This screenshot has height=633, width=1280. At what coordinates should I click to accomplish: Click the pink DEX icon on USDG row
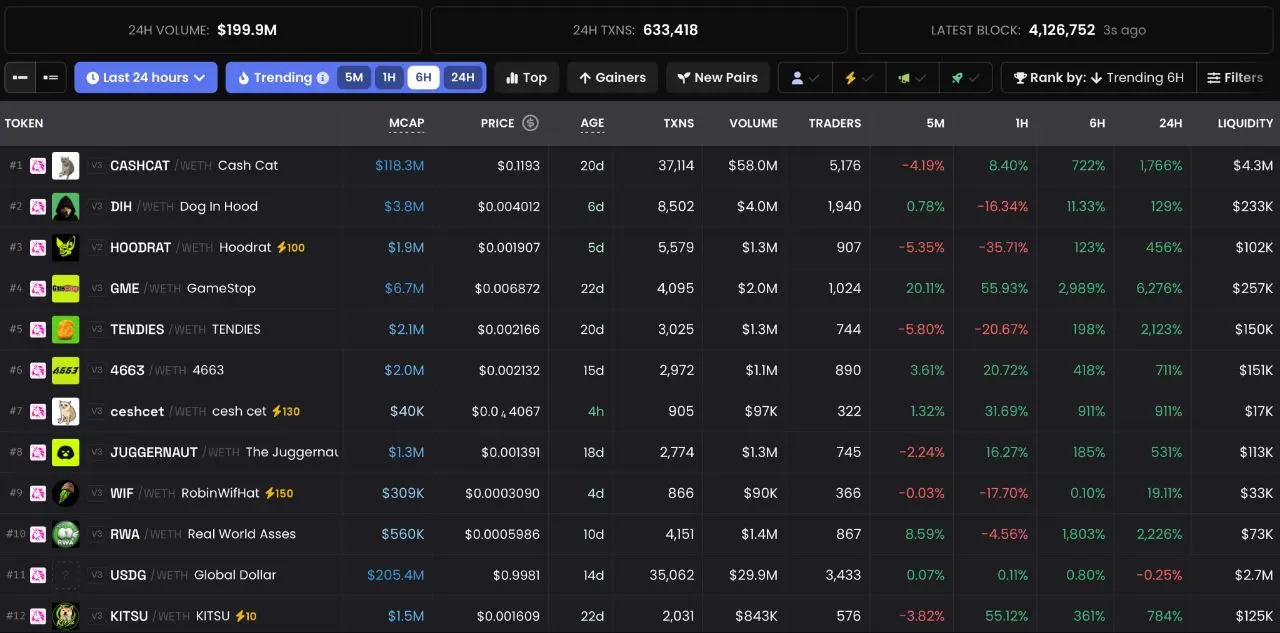point(38,575)
